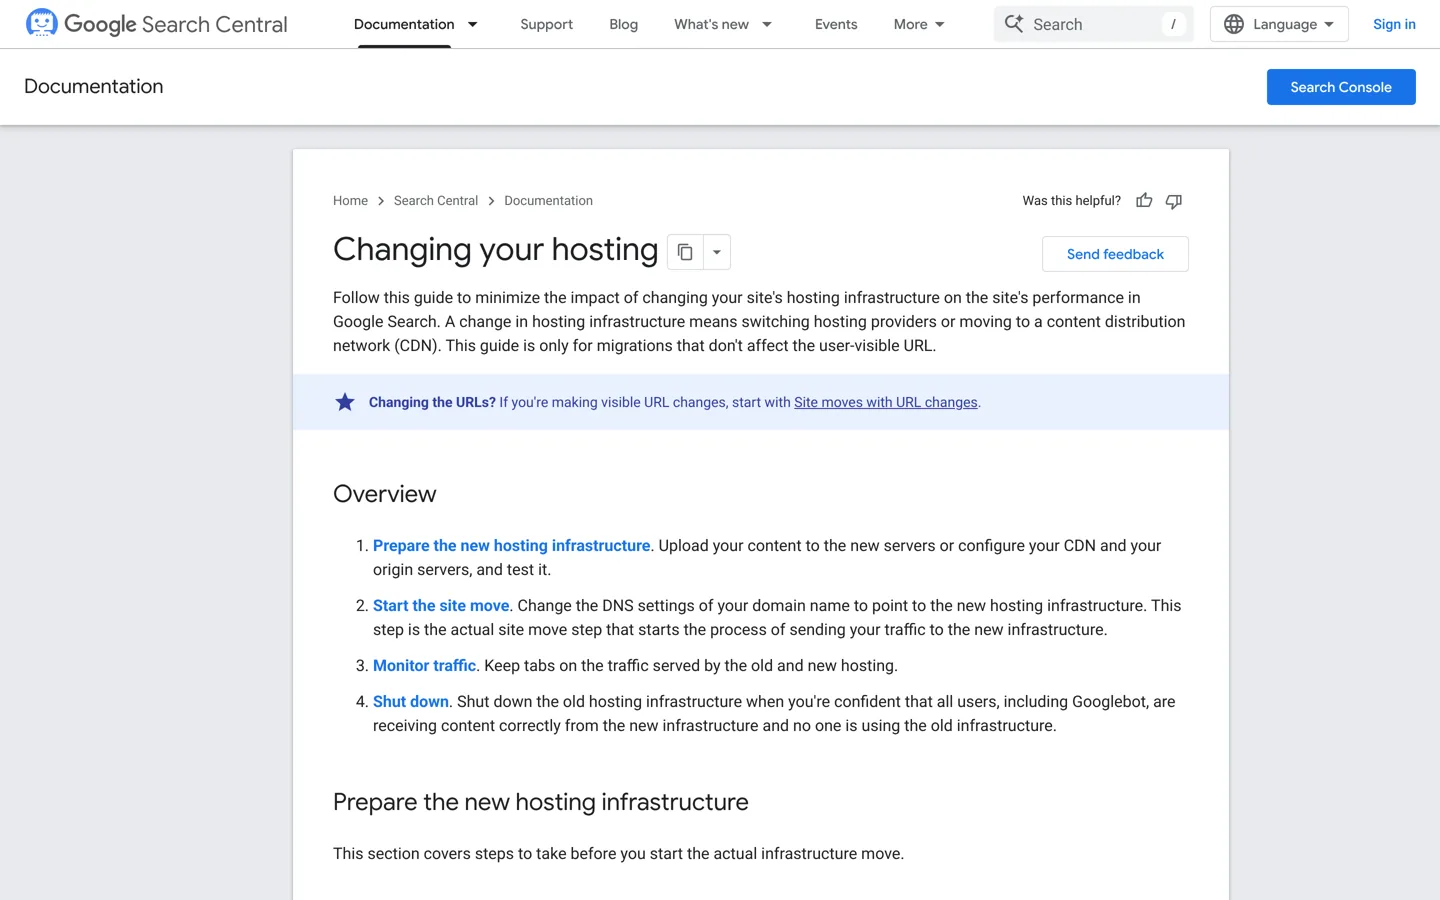This screenshot has width=1440, height=900.
Task: Click the search sparkle magnifier icon
Action: [x=1014, y=24]
